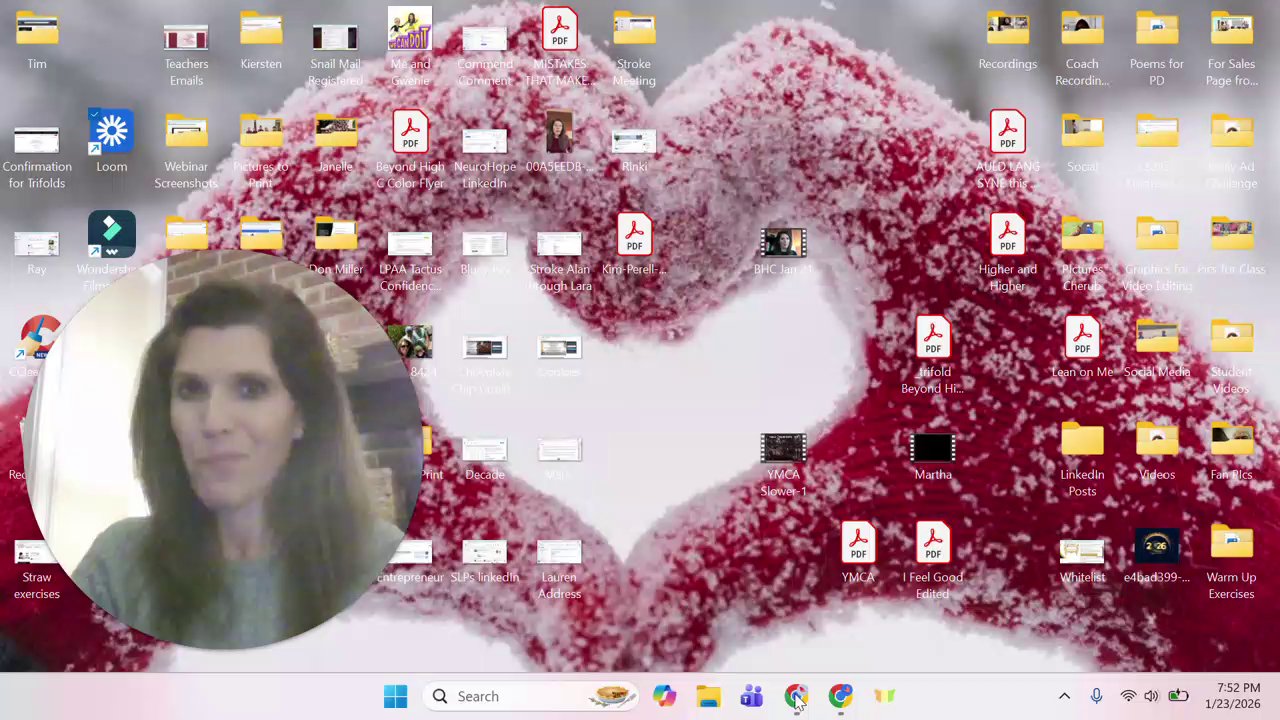Open the Lean on Me PDF

click(x=1082, y=347)
